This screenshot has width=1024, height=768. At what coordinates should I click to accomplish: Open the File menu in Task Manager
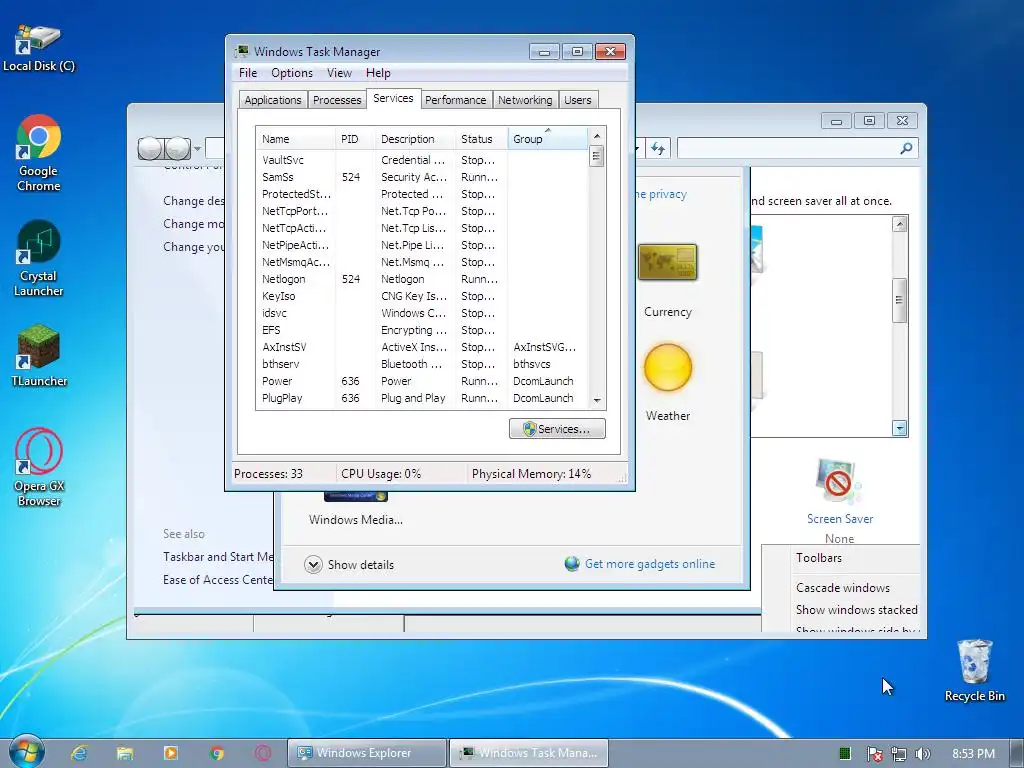(248, 72)
